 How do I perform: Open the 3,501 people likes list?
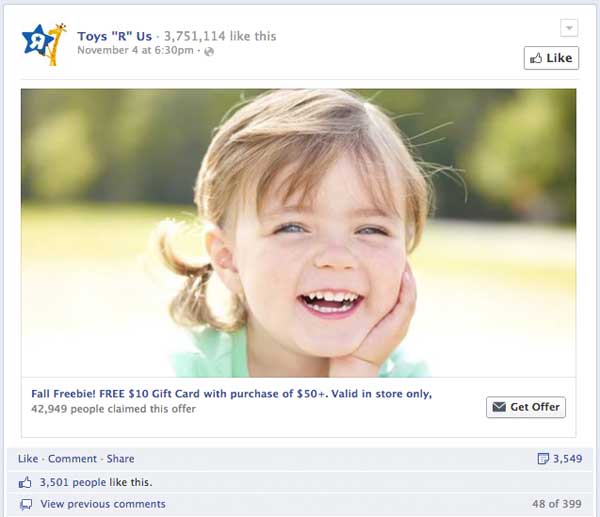click(73, 483)
